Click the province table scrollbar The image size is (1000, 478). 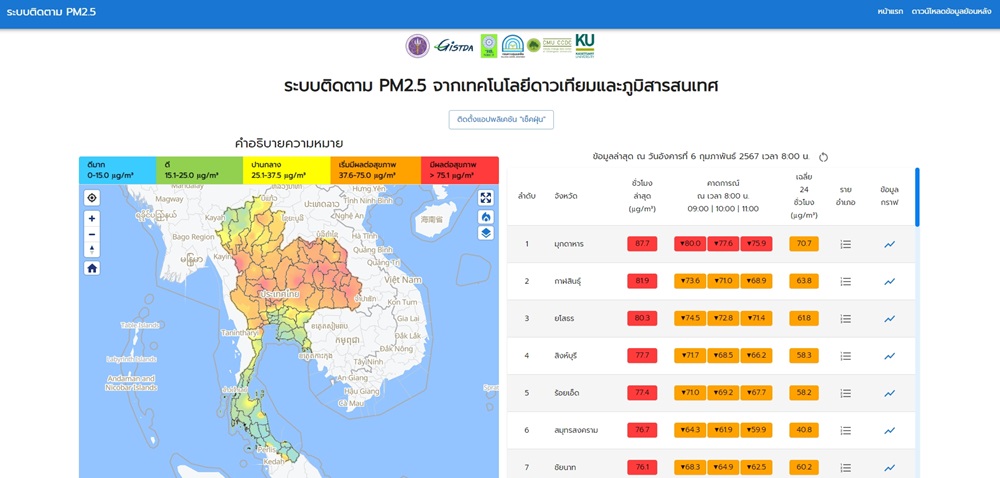917,198
